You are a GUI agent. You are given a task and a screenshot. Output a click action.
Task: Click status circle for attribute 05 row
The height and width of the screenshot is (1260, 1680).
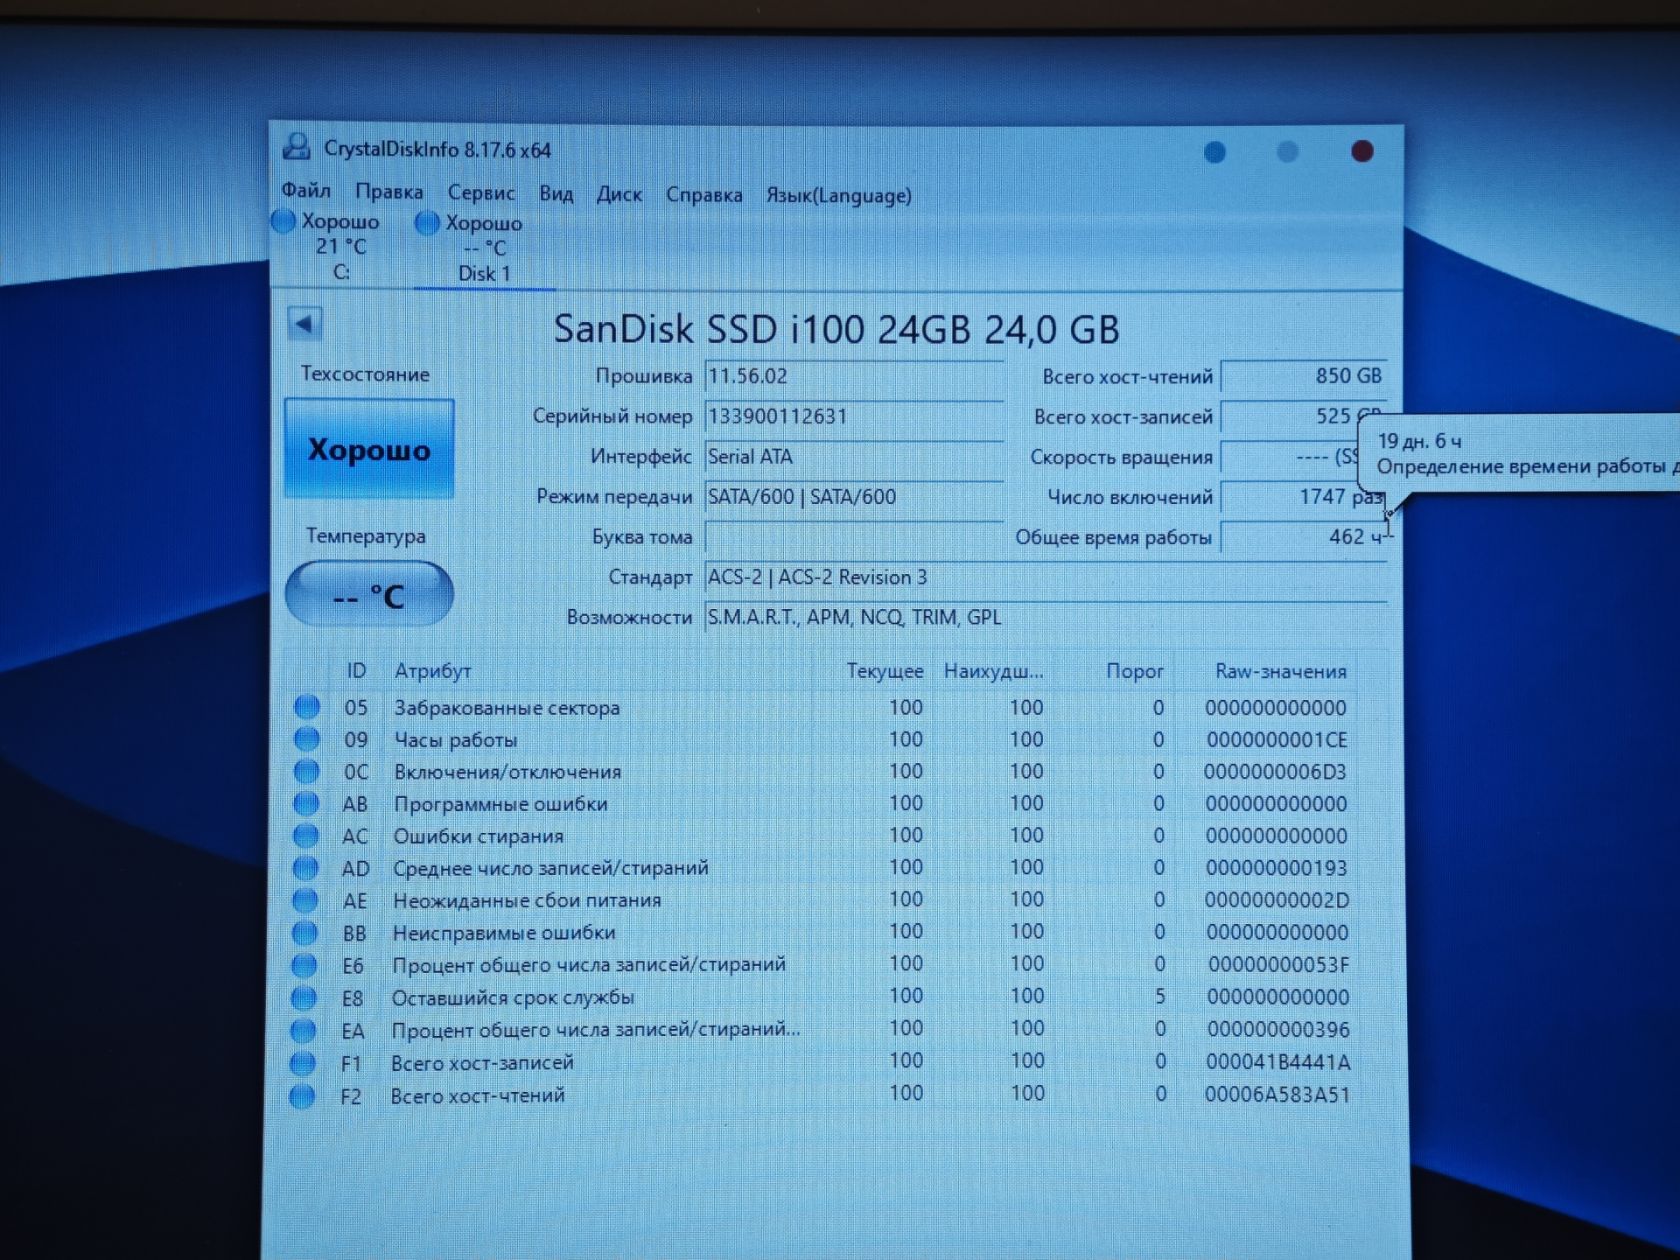click(306, 707)
